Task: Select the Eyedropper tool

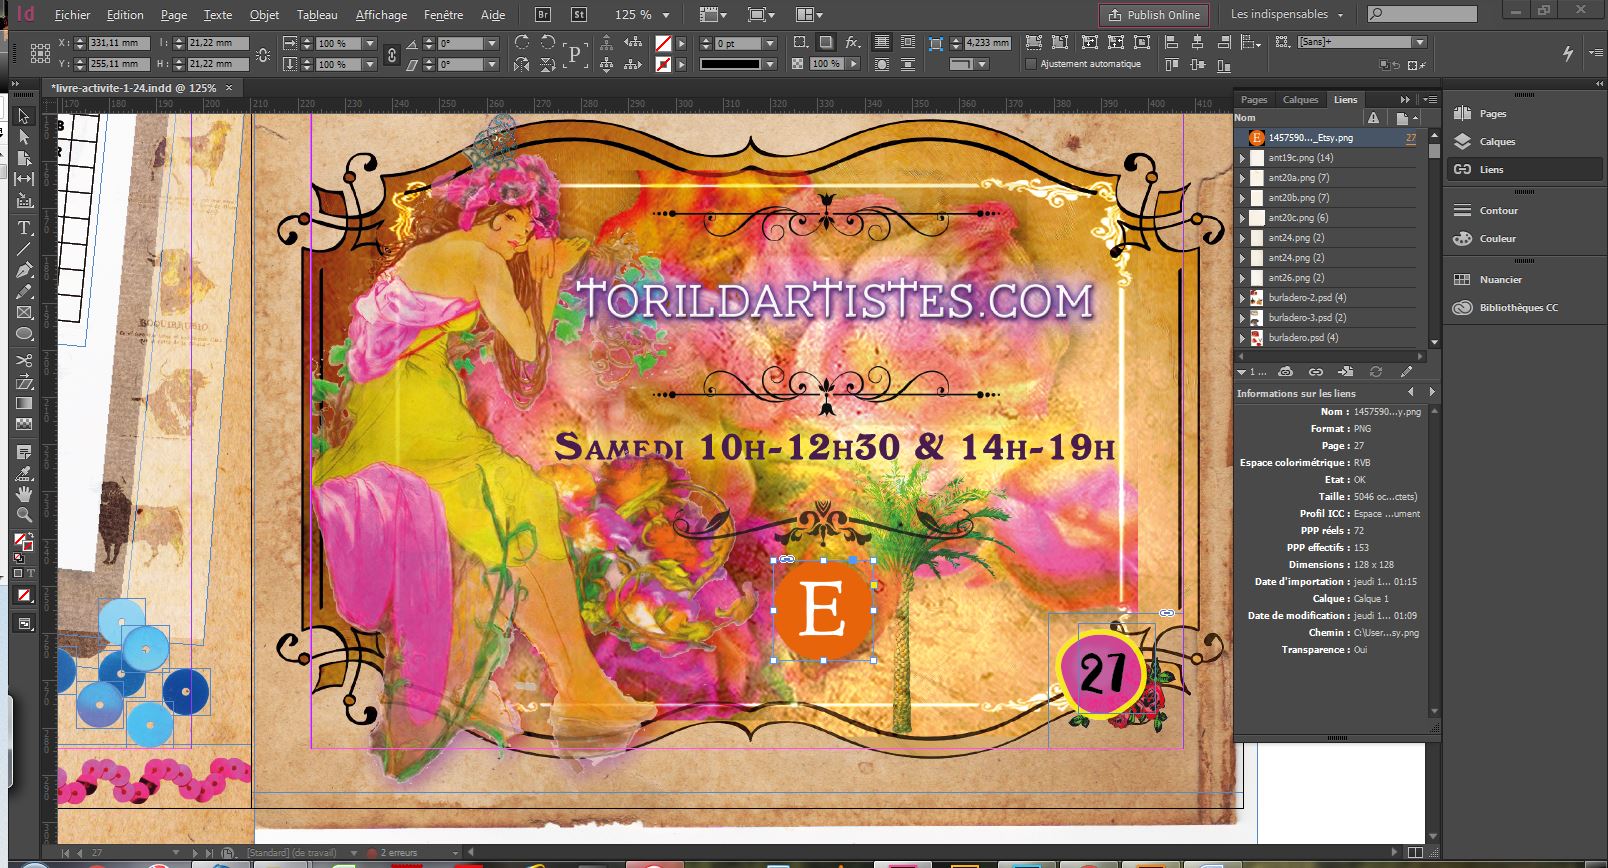Action: pyautogui.click(x=24, y=473)
